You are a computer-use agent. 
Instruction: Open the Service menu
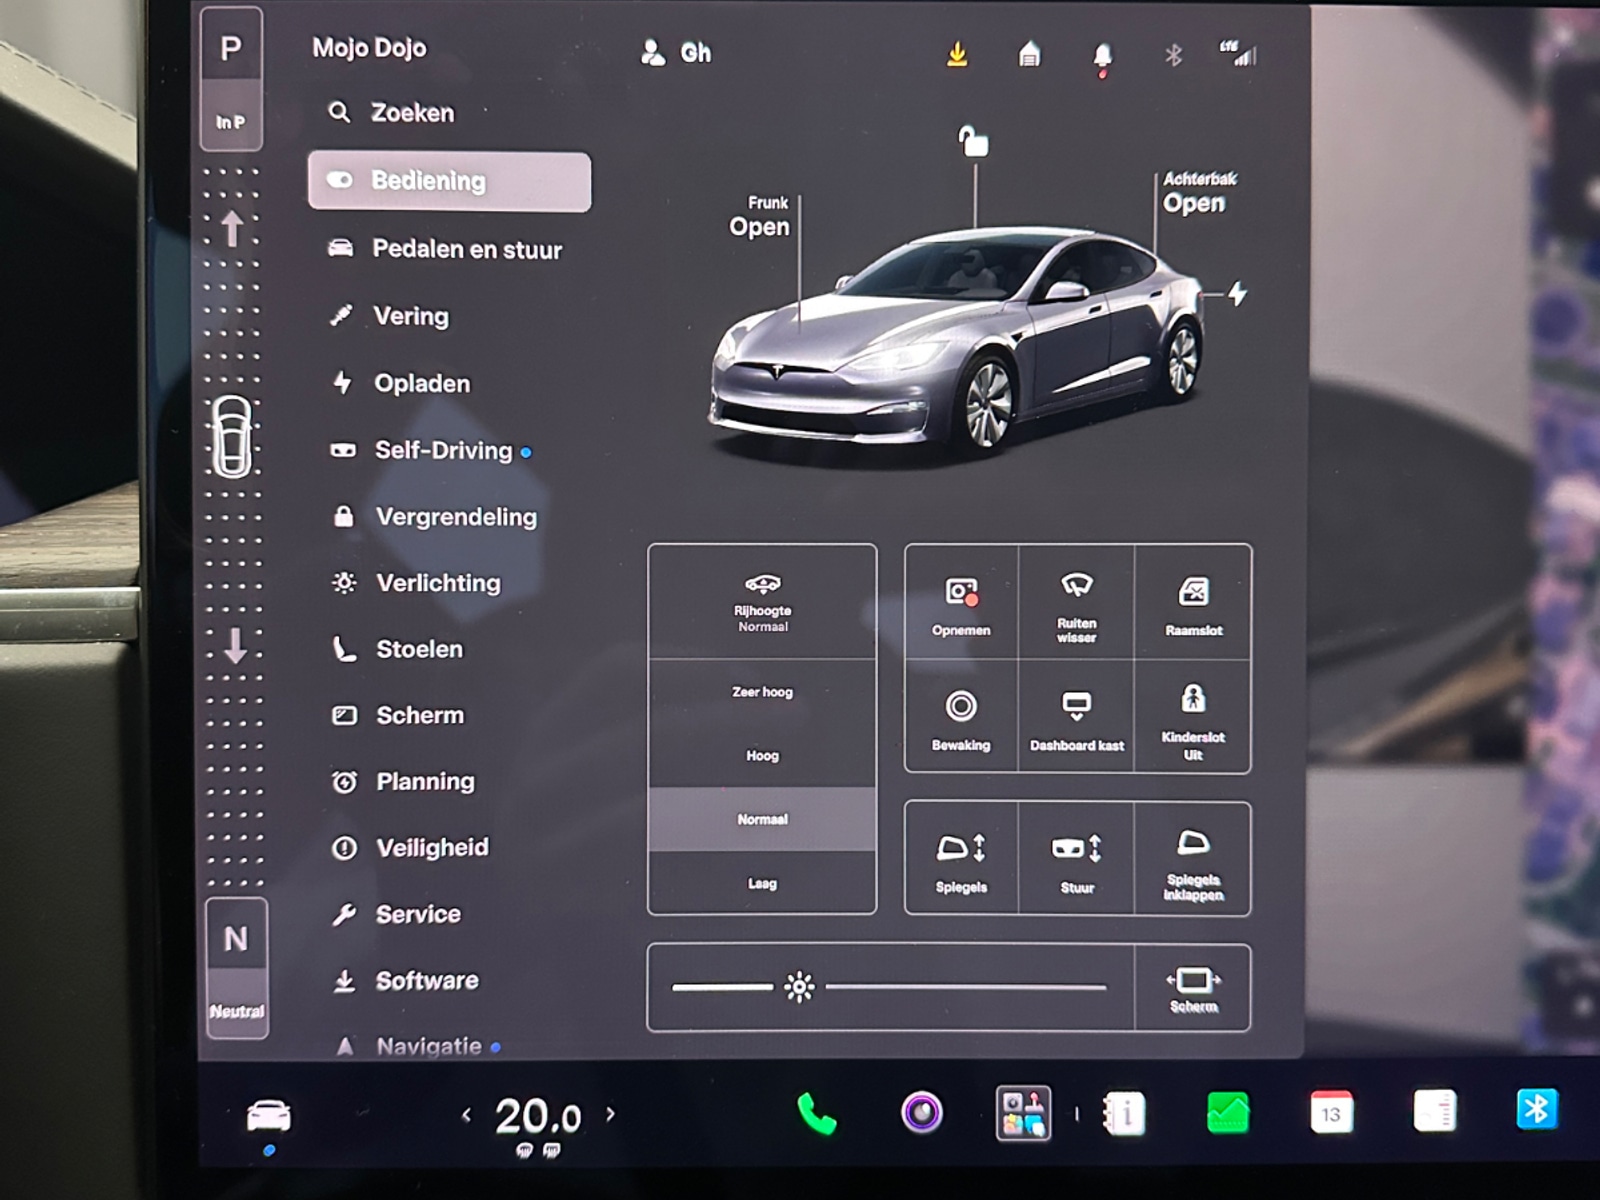(x=396, y=914)
